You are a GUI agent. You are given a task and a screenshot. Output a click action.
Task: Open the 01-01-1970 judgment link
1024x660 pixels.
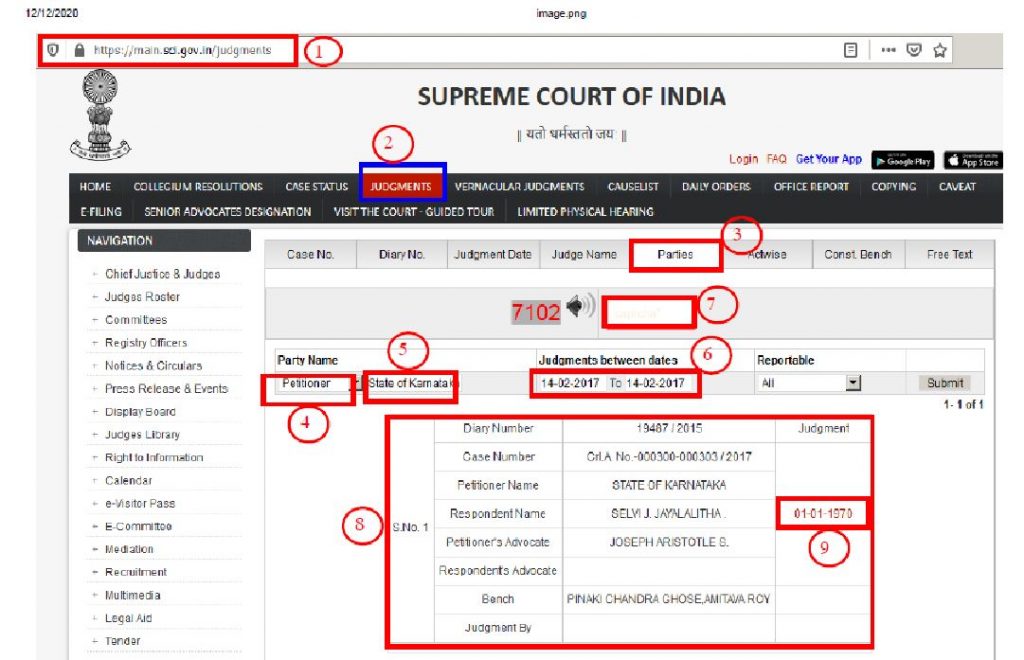tap(822, 514)
